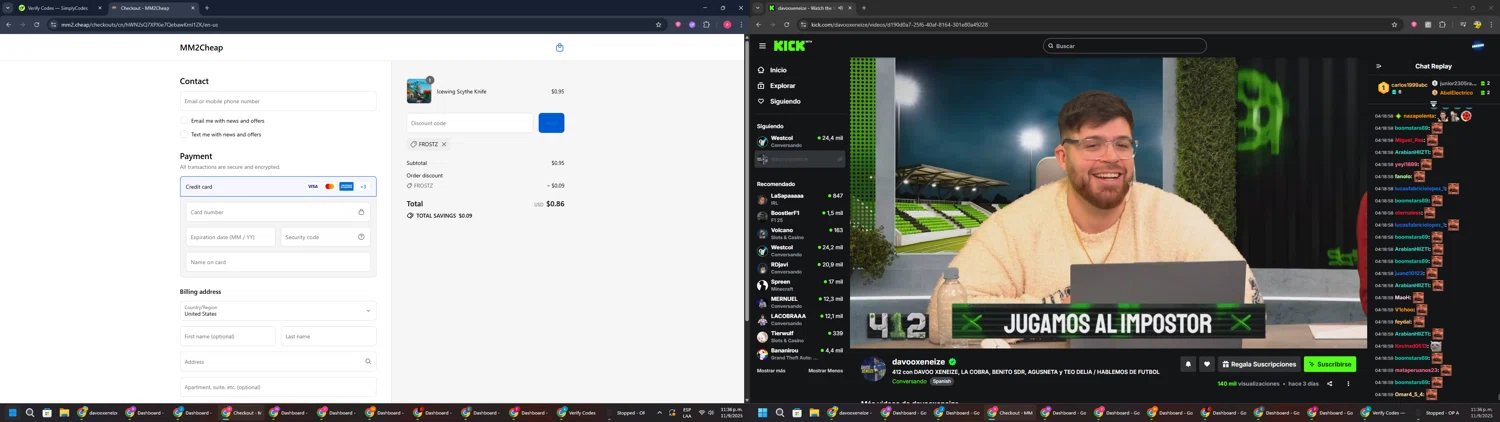The image size is (1500, 422).
Task: Open the Conversando category link
Action: point(909,381)
